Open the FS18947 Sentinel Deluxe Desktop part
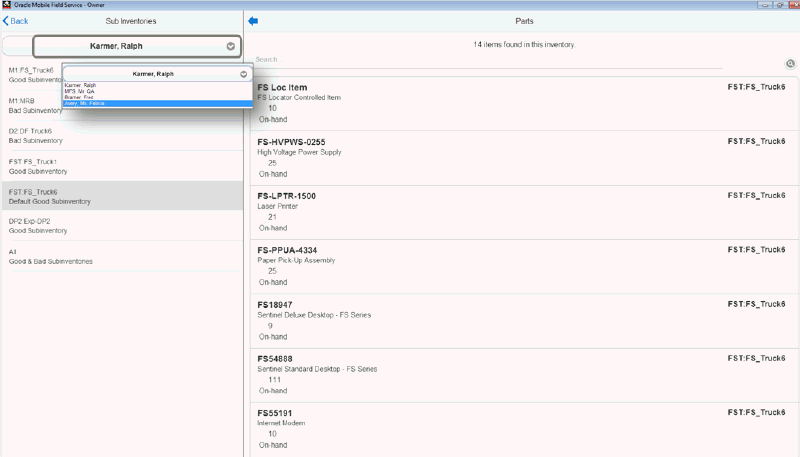800x457 pixels. click(524, 321)
